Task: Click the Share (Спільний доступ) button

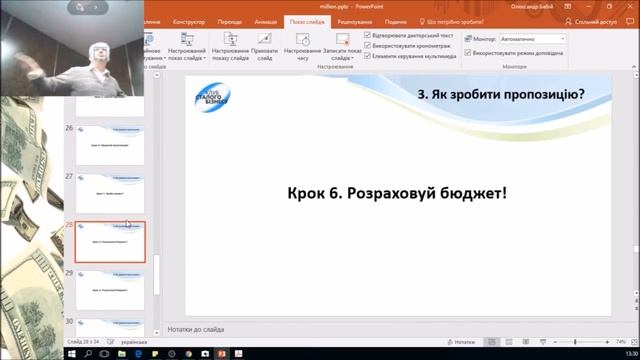Action: (591, 22)
